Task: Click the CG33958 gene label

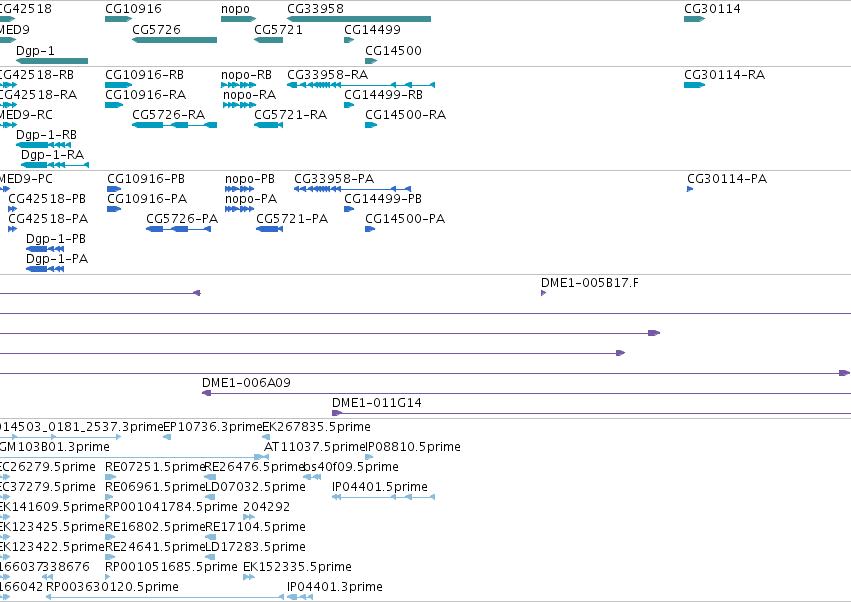Action: tap(315, 9)
